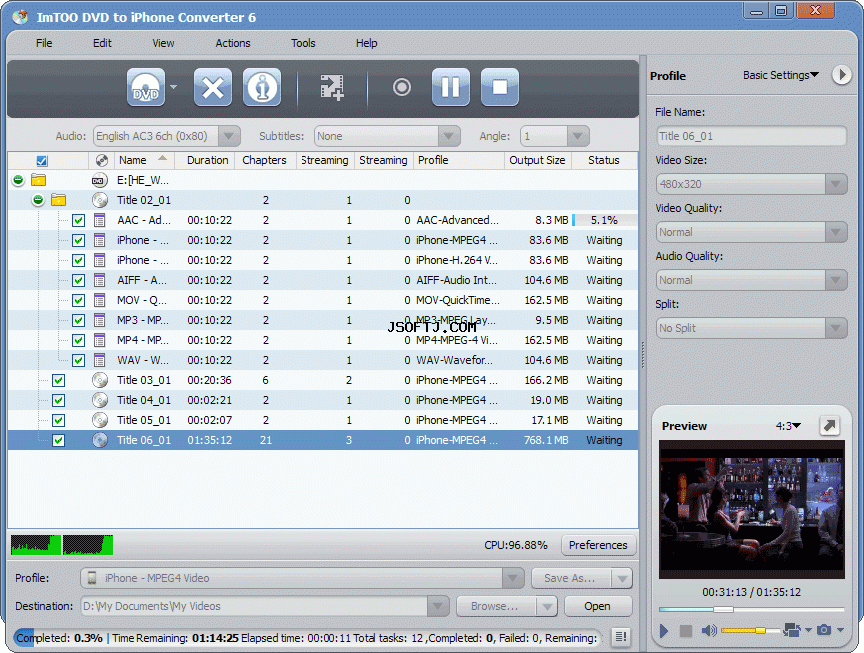Screen dimensions: 864x653
Task: Sort by the Duration column header
Action: [x=207, y=160]
